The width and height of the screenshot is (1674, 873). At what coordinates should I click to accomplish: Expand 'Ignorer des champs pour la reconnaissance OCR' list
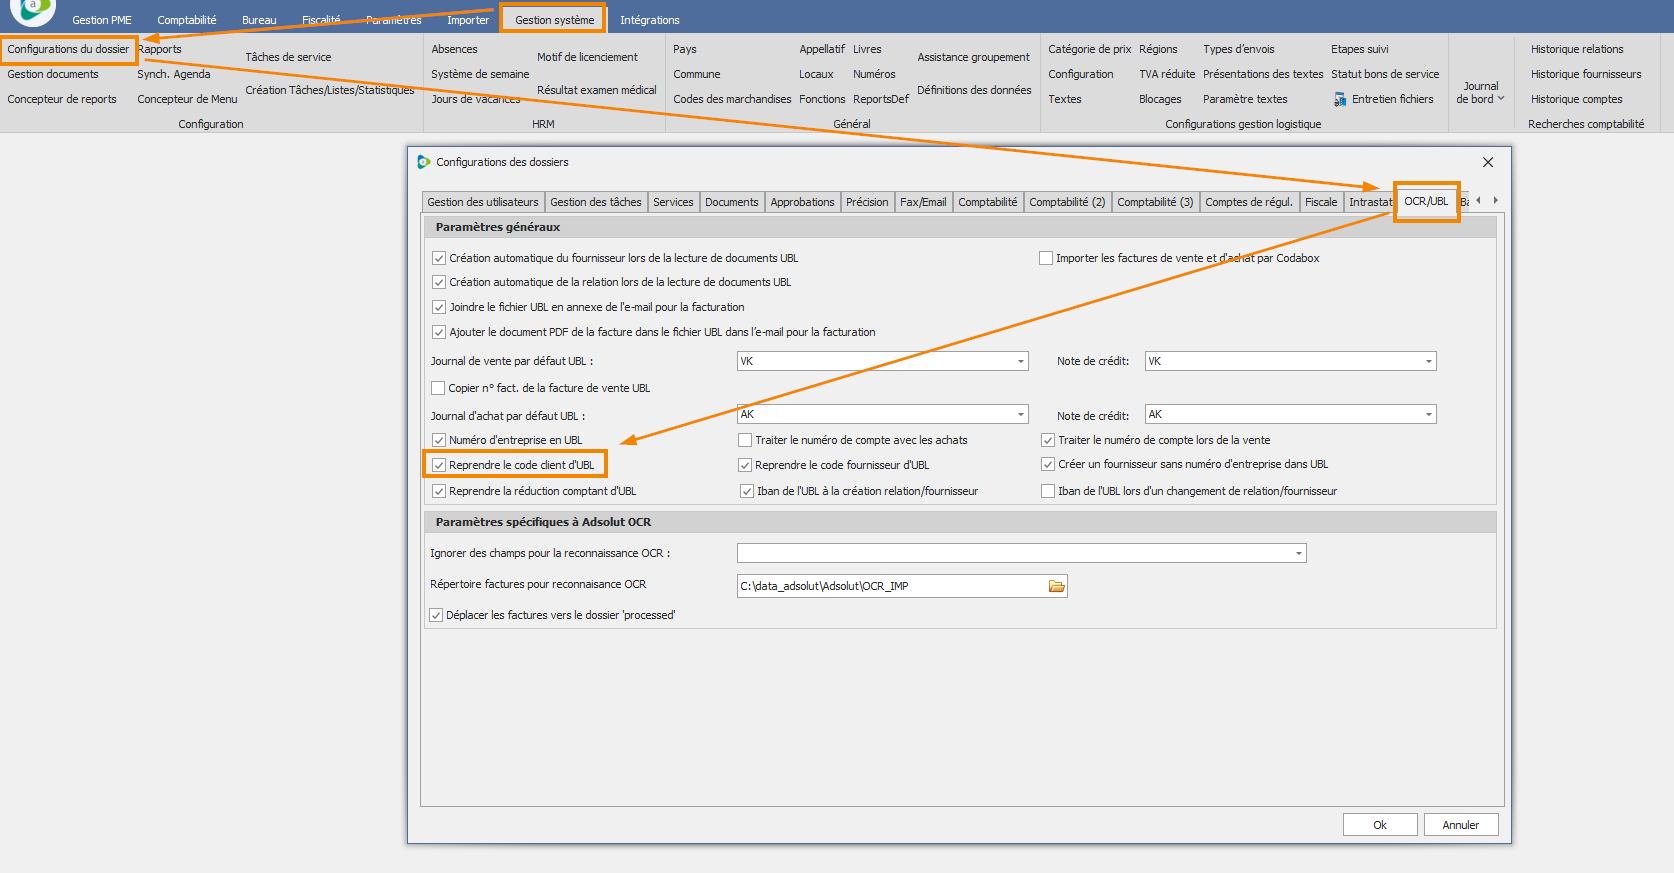pyautogui.click(x=1299, y=553)
